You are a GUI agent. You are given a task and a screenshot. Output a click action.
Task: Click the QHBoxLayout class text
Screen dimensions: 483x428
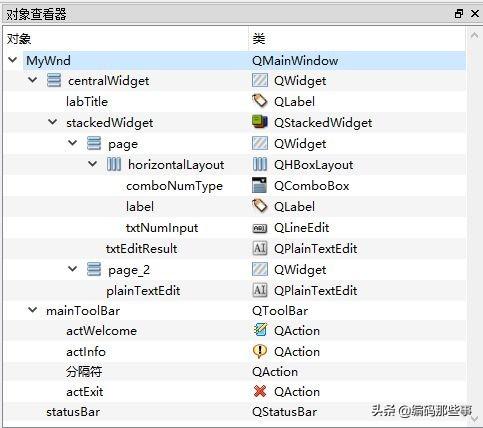click(313, 165)
